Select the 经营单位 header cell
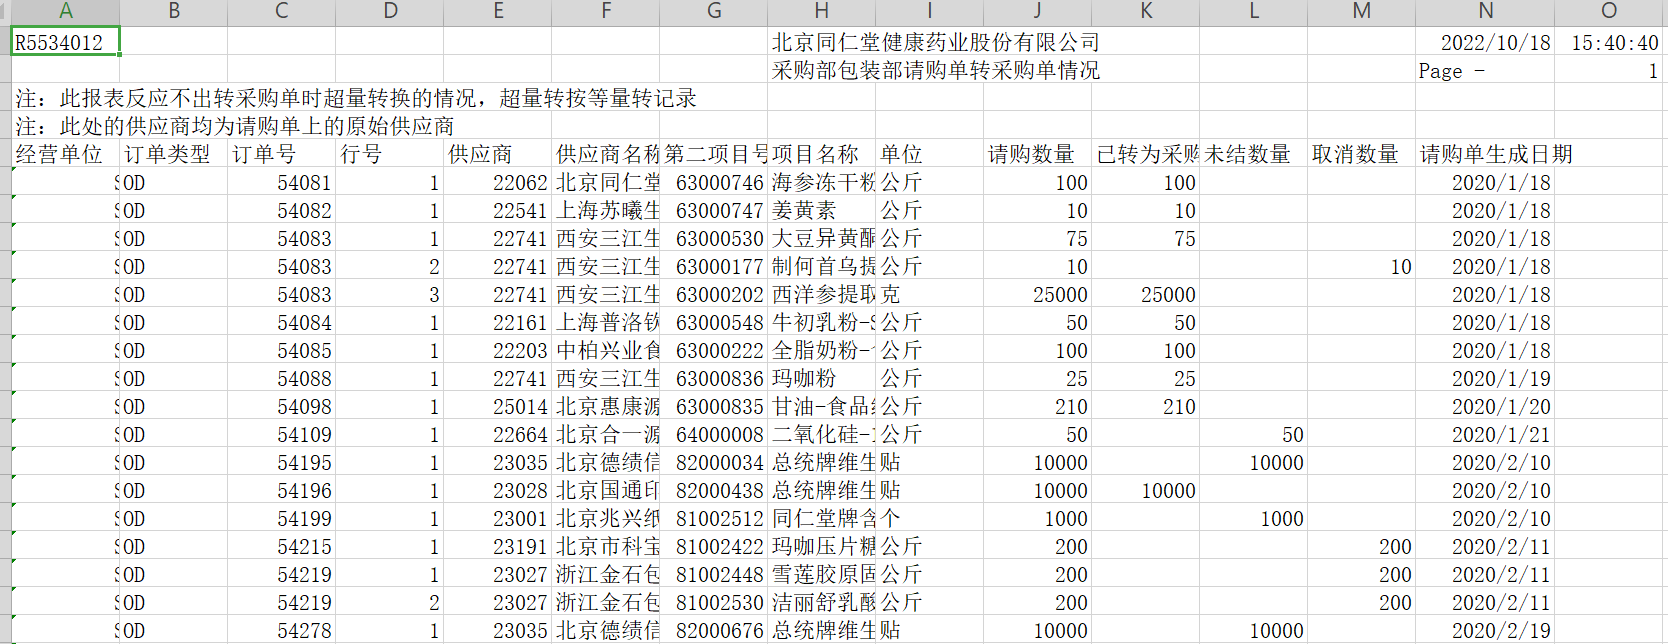 tap(60, 154)
